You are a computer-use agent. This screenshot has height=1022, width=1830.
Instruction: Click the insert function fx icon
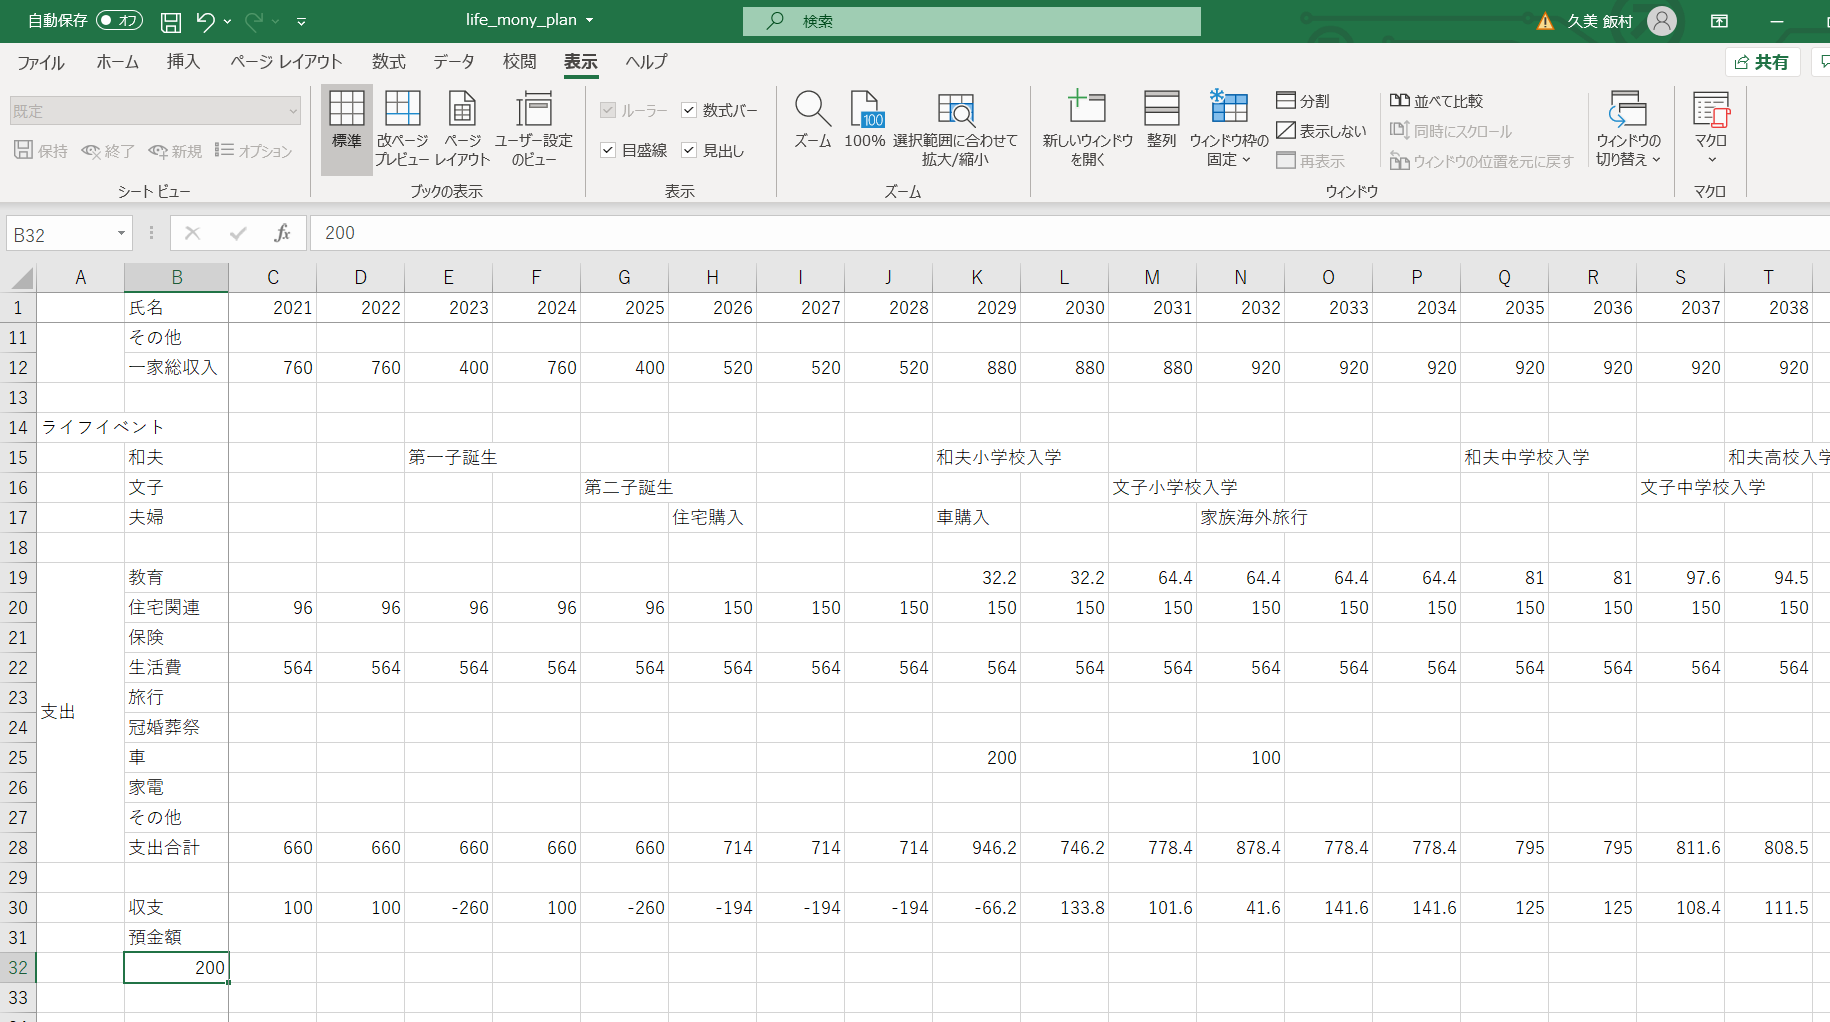(x=282, y=233)
